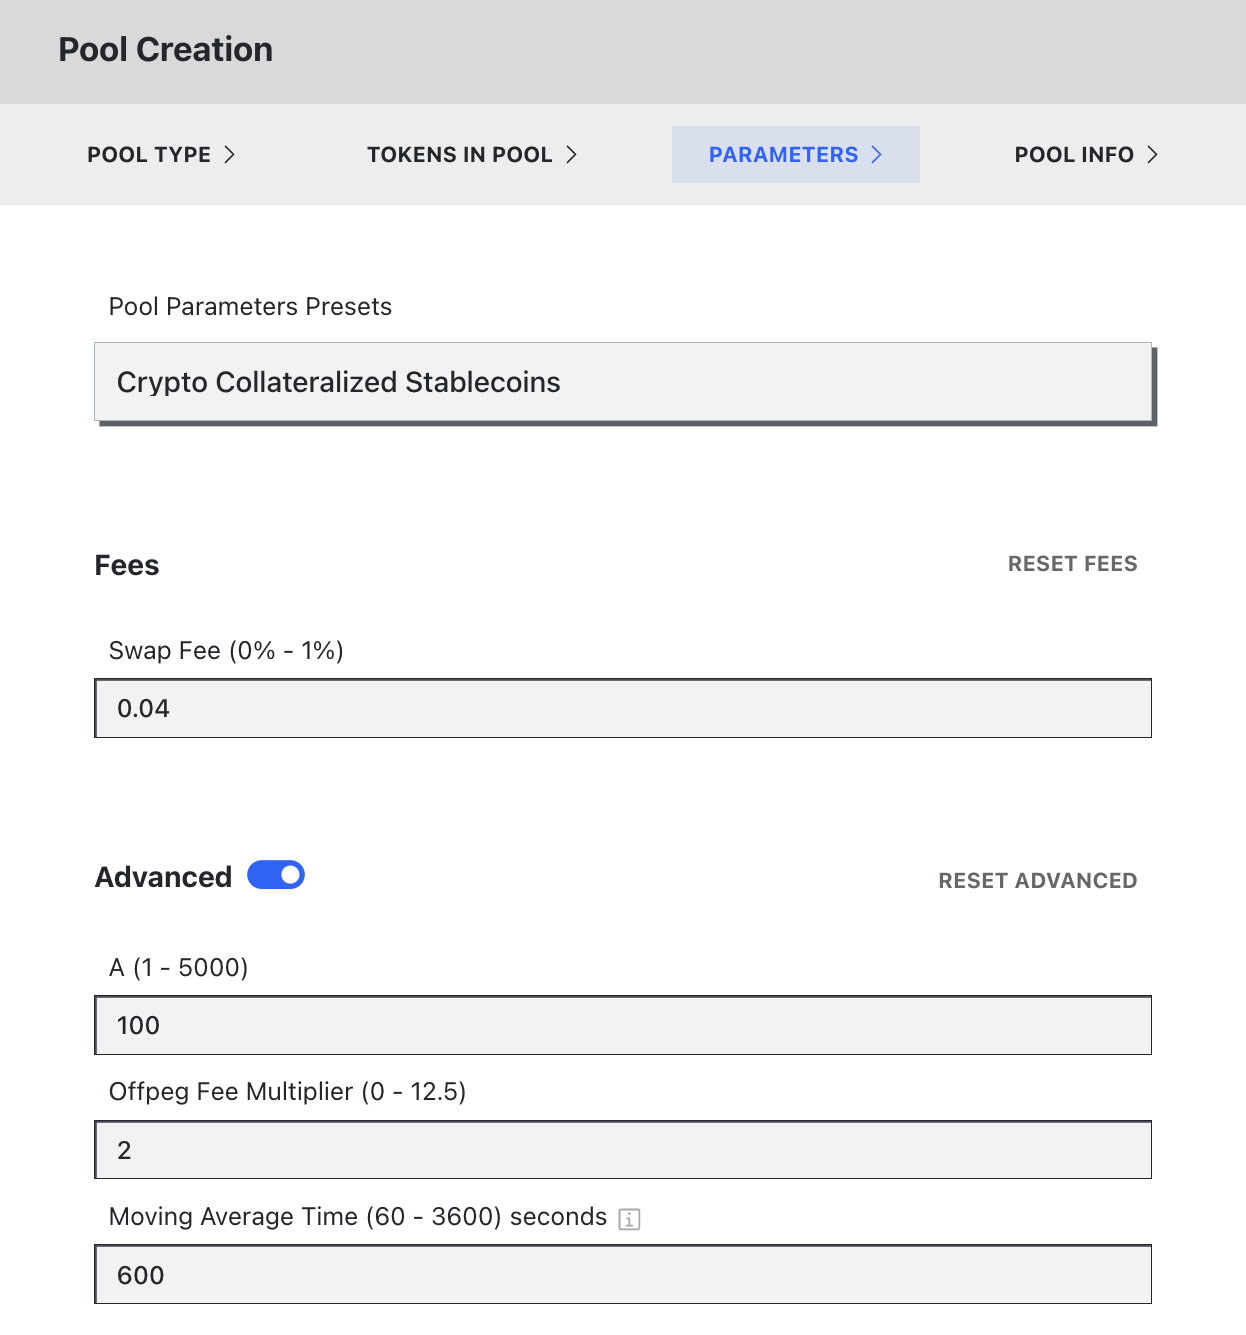Click the Pool Creation page heading
Image resolution: width=1246 pixels, height=1335 pixels.
pyautogui.click(x=166, y=50)
